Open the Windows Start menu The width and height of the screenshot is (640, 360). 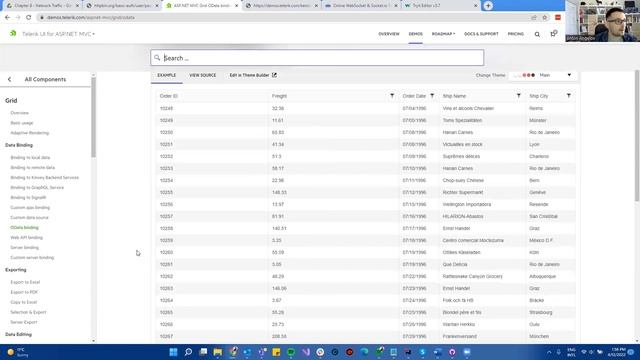[x=173, y=352]
